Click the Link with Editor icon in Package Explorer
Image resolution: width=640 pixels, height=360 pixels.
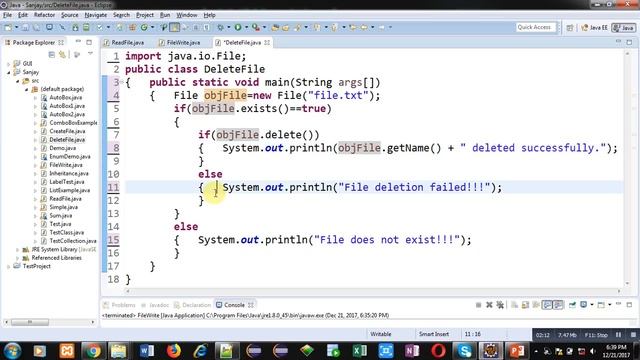pyautogui.click(x=62, y=54)
